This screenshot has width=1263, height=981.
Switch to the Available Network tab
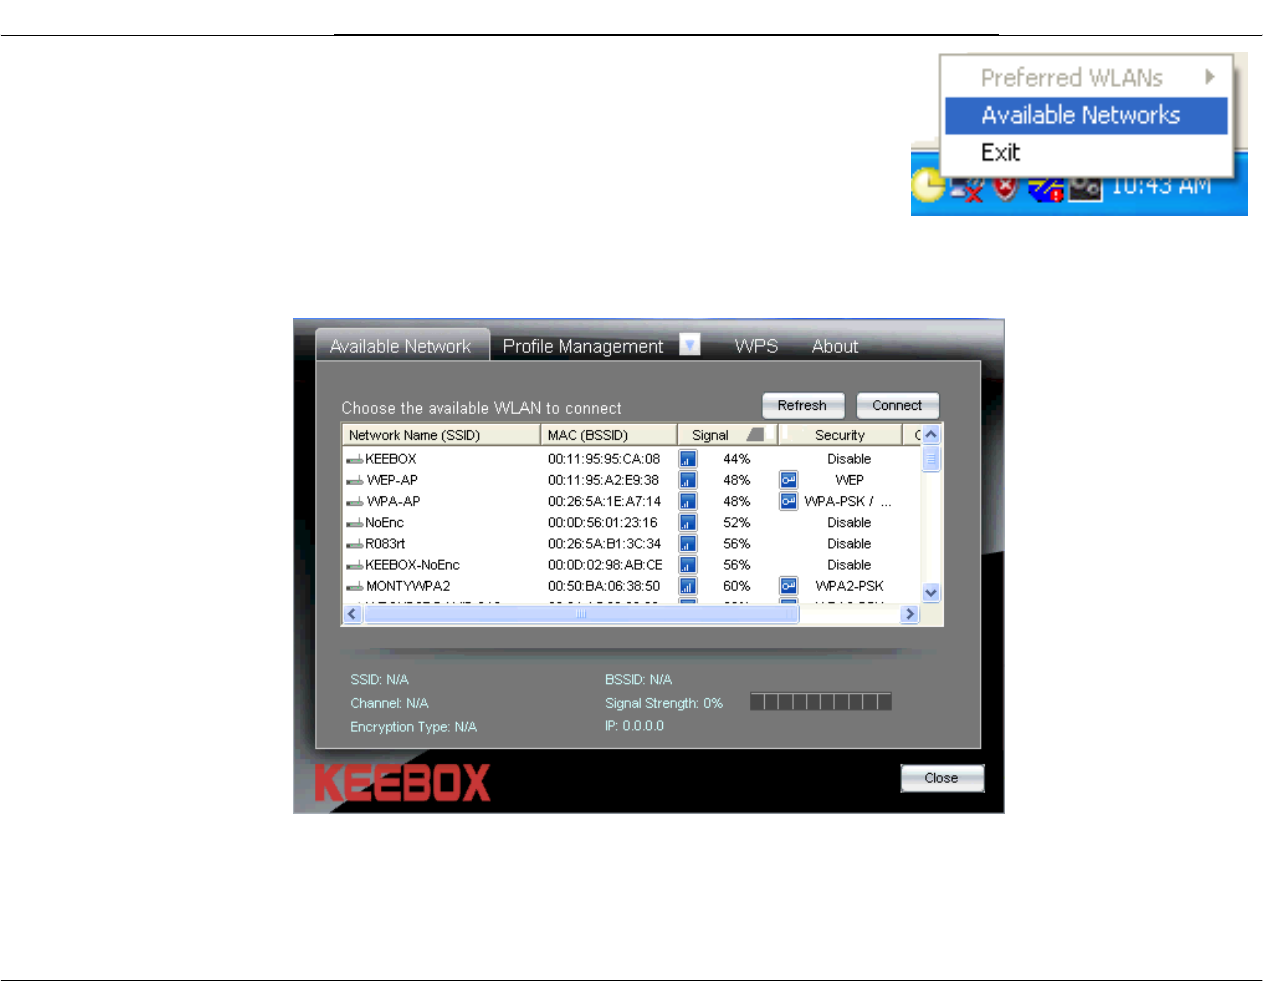tap(401, 346)
